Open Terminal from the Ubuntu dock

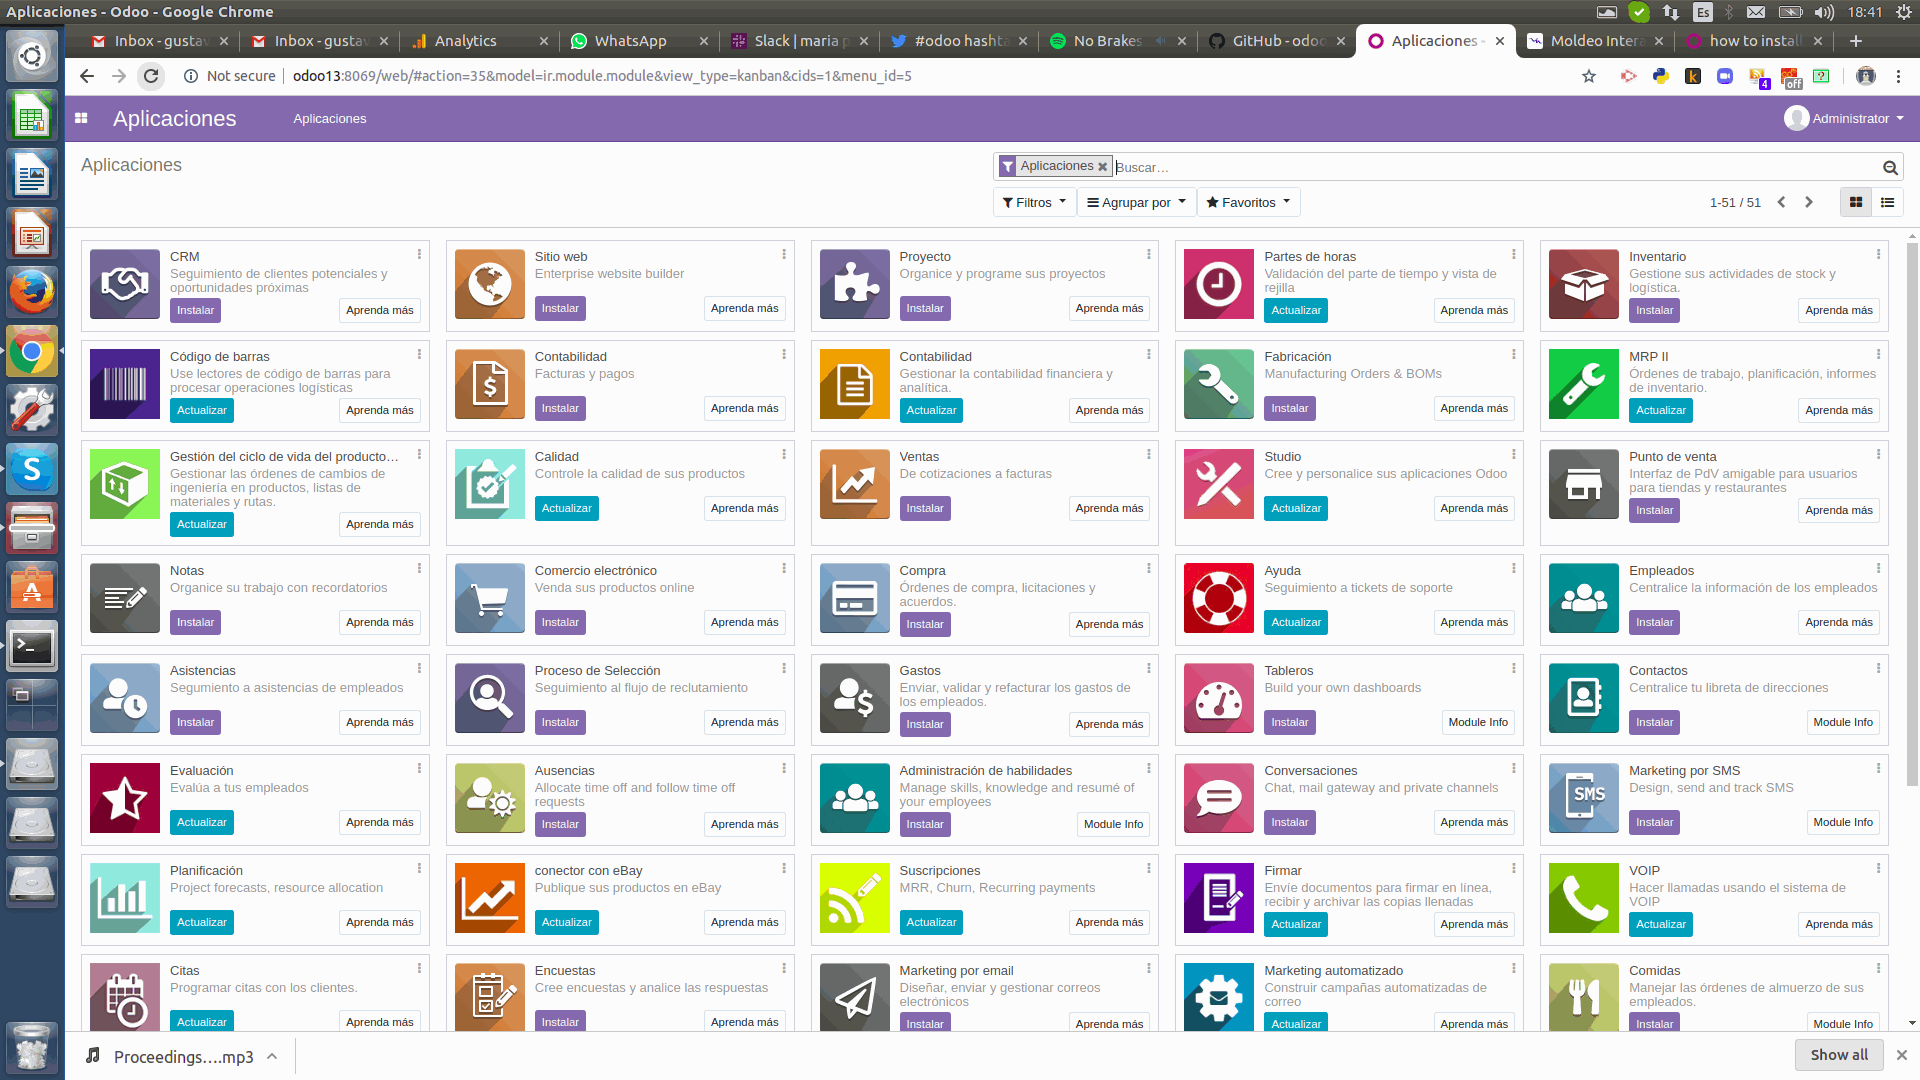click(x=32, y=648)
